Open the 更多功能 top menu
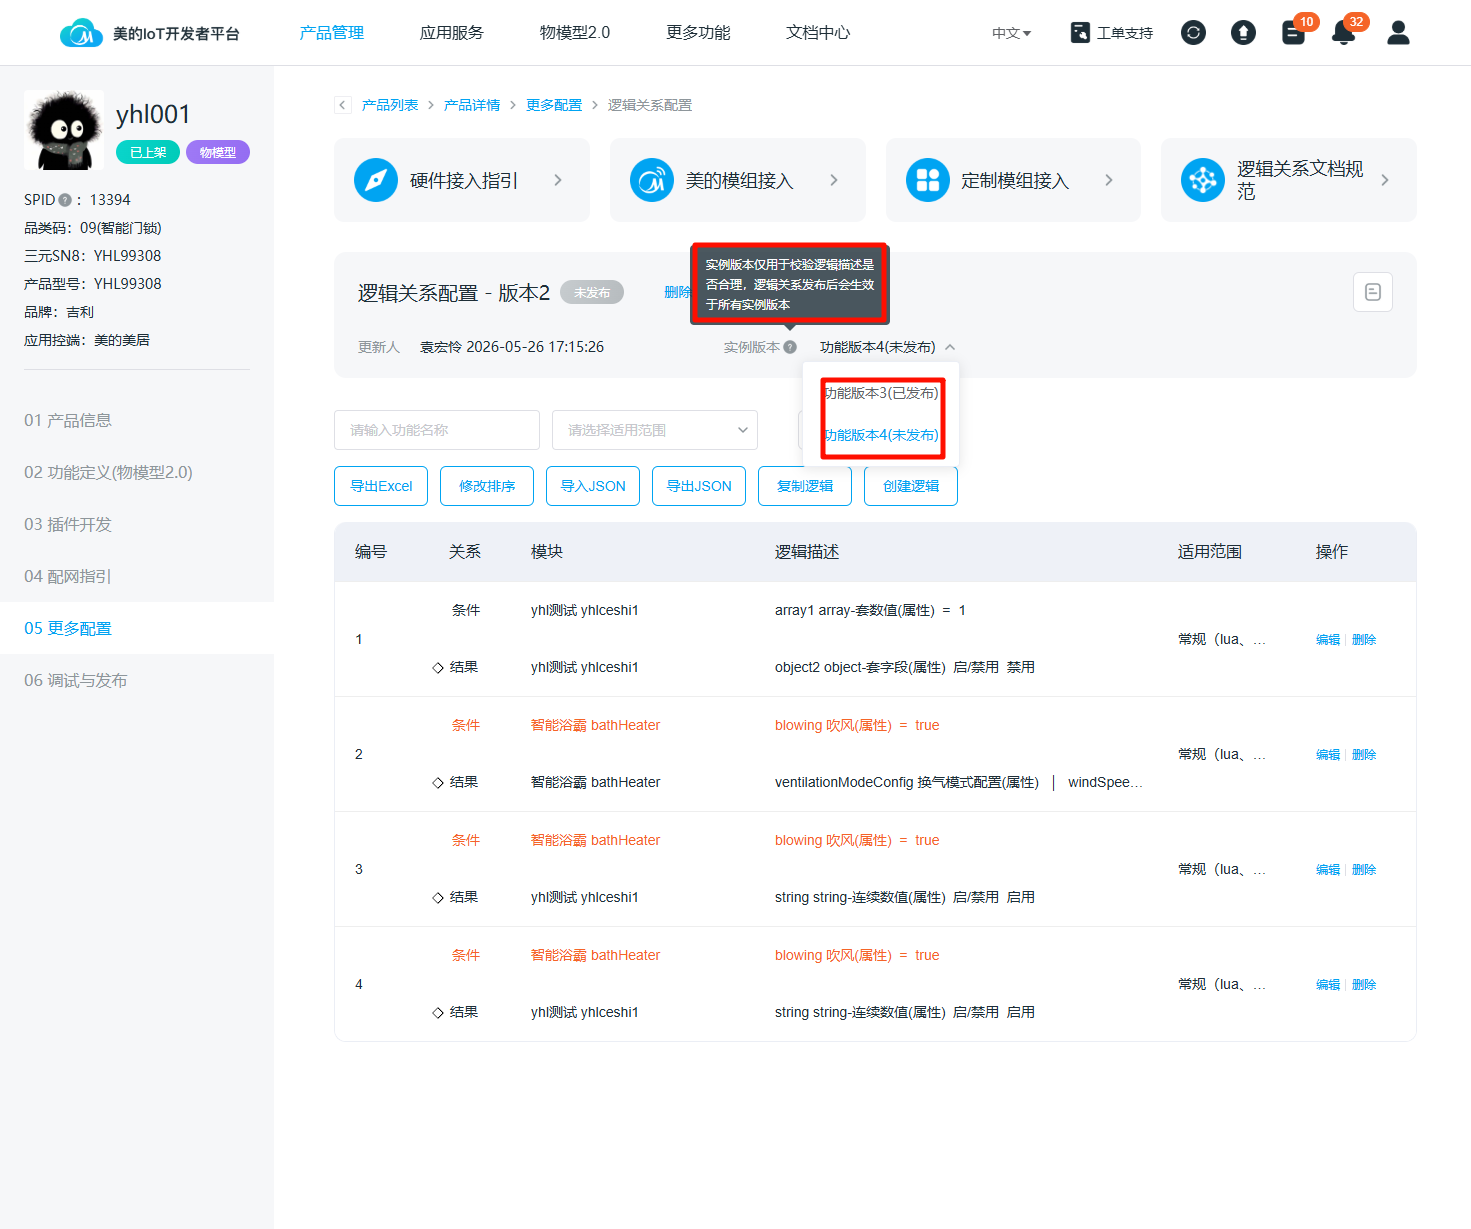 click(699, 33)
